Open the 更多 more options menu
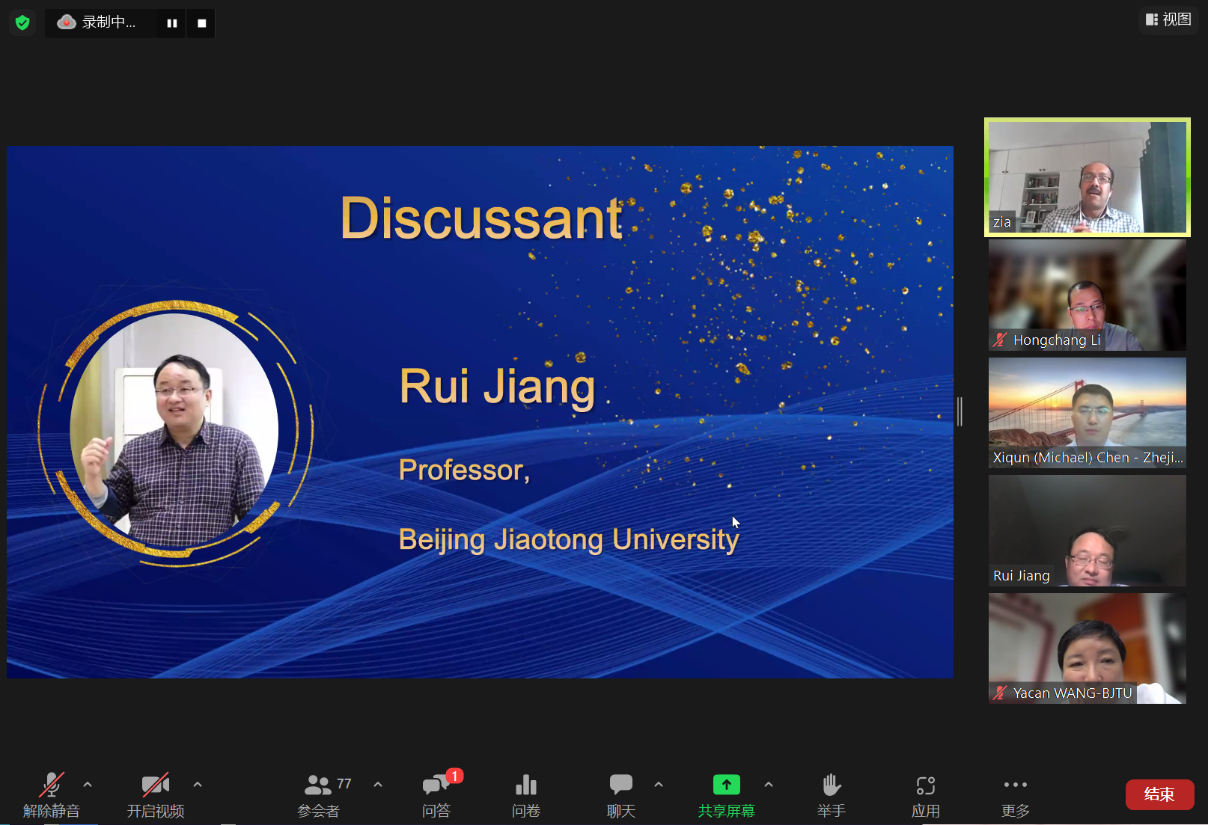 tap(1015, 796)
